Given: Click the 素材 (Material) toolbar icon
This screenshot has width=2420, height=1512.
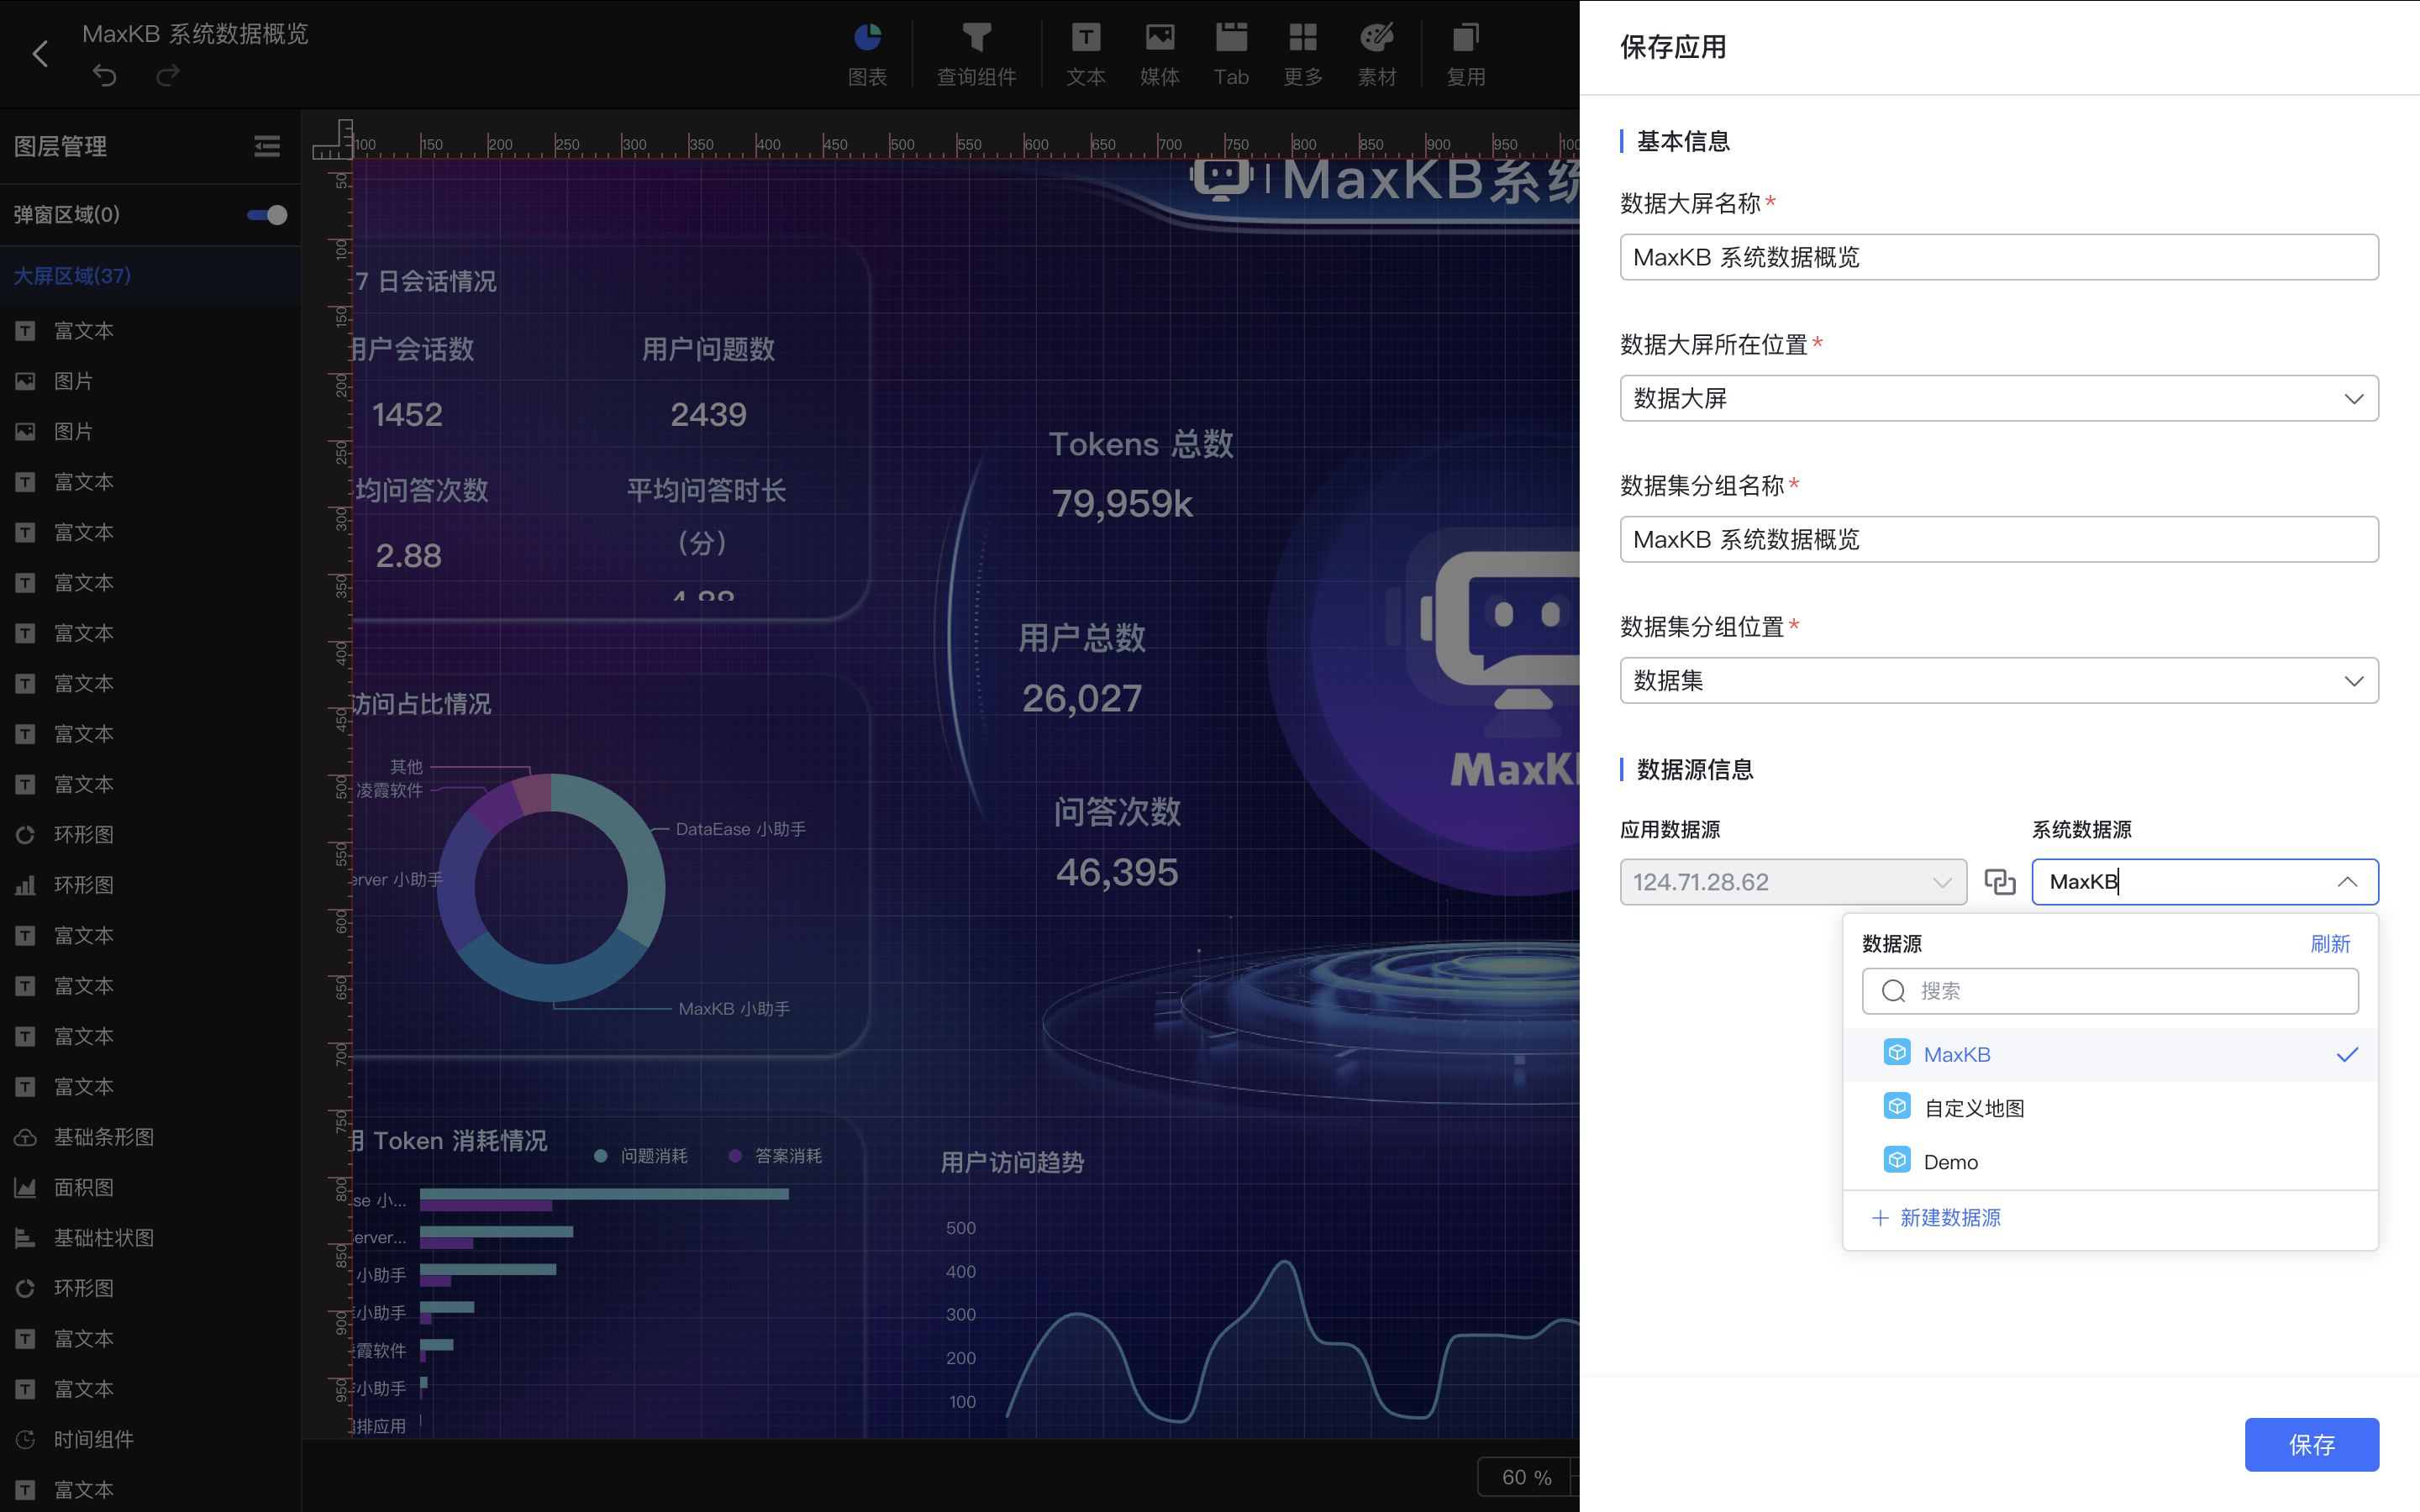Looking at the screenshot, I should (1376, 52).
